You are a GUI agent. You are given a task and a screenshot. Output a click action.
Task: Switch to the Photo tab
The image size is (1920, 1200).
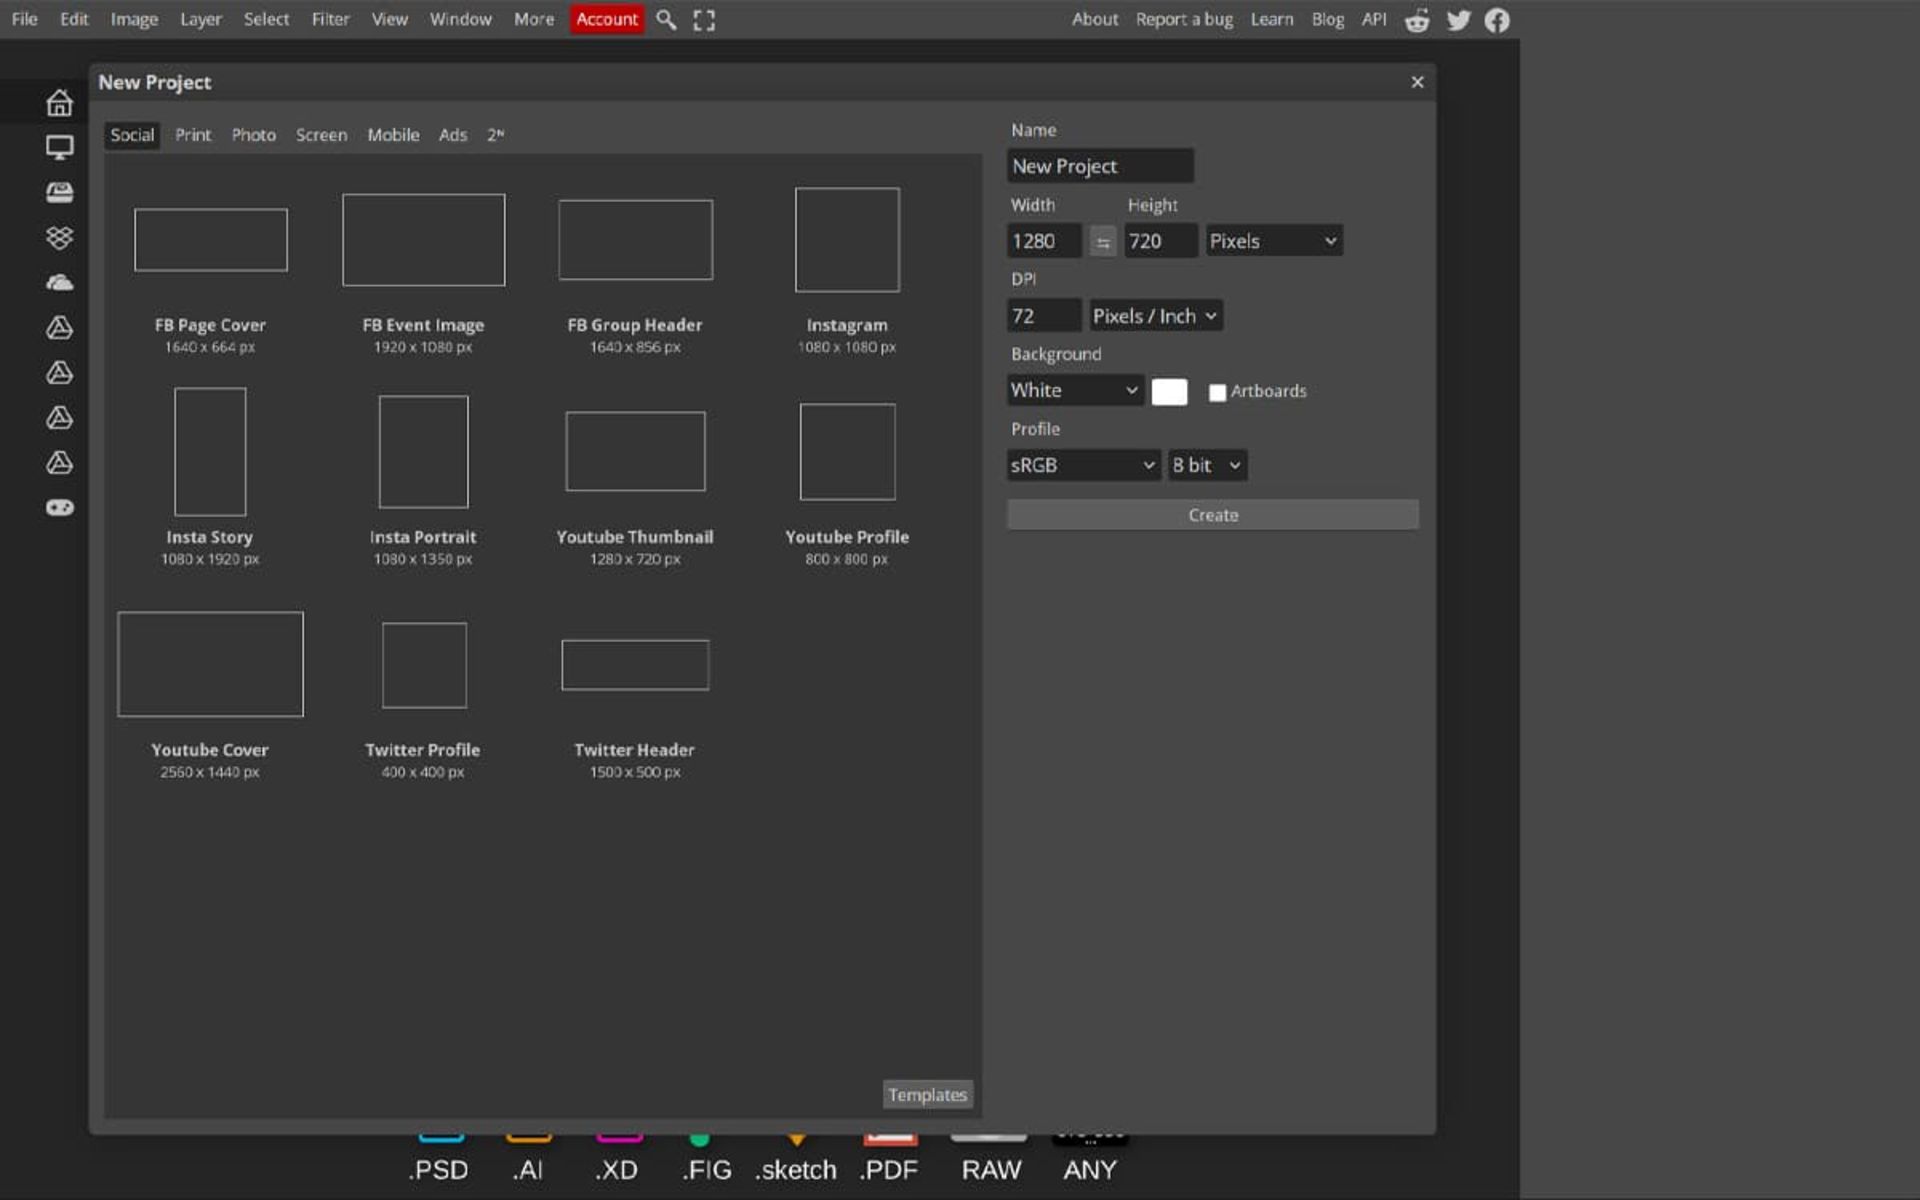[x=253, y=135]
